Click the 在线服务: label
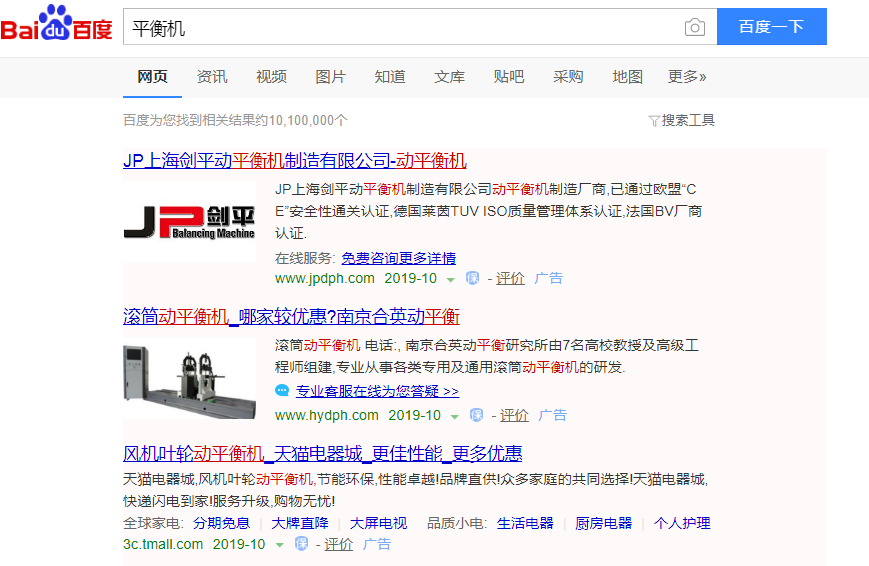The width and height of the screenshot is (869, 566). coord(305,258)
